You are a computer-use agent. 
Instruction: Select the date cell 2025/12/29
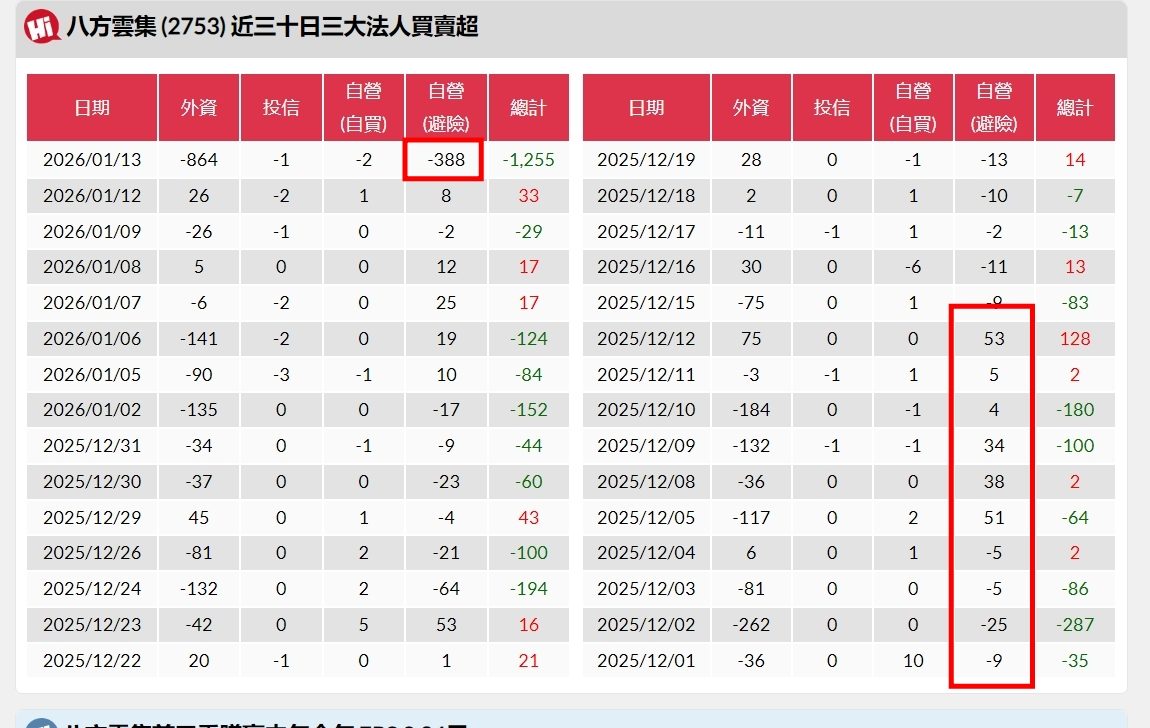(92, 518)
